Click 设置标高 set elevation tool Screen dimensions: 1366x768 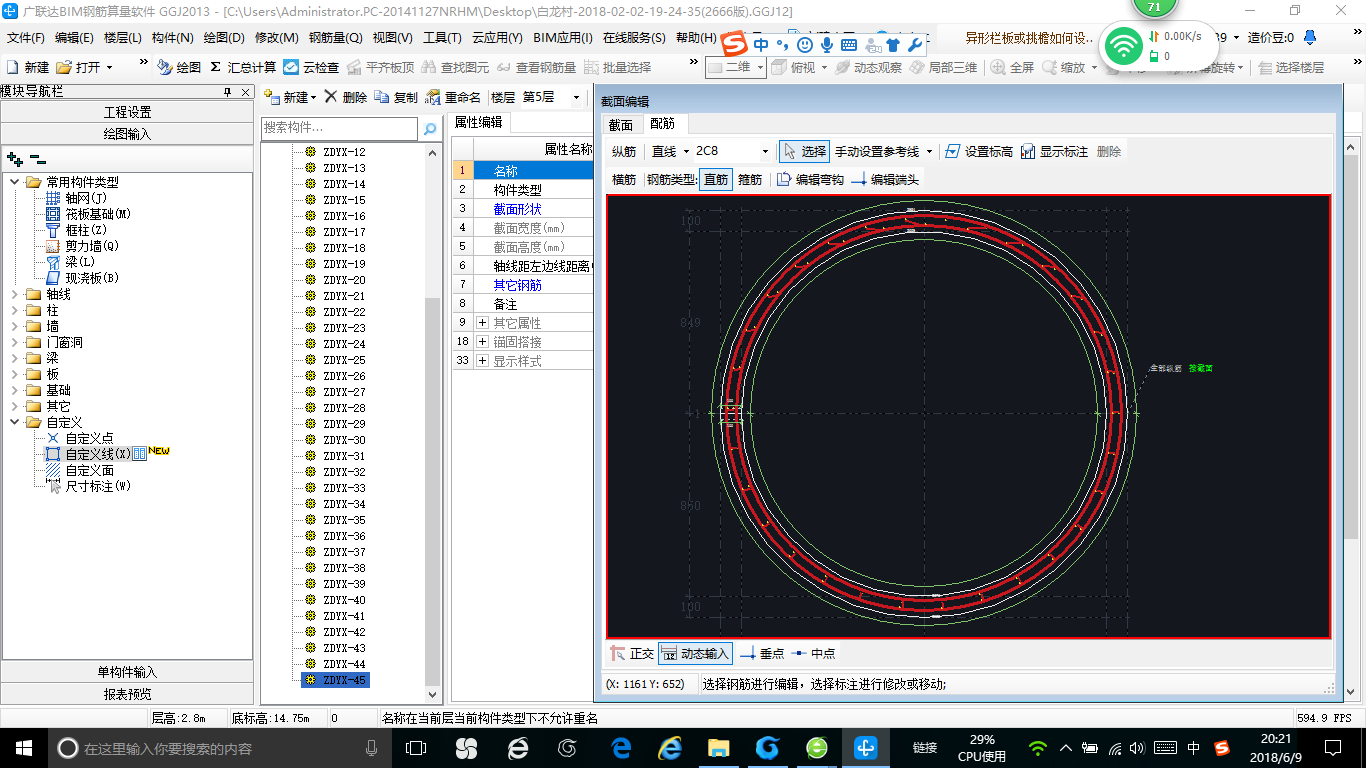click(x=979, y=151)
